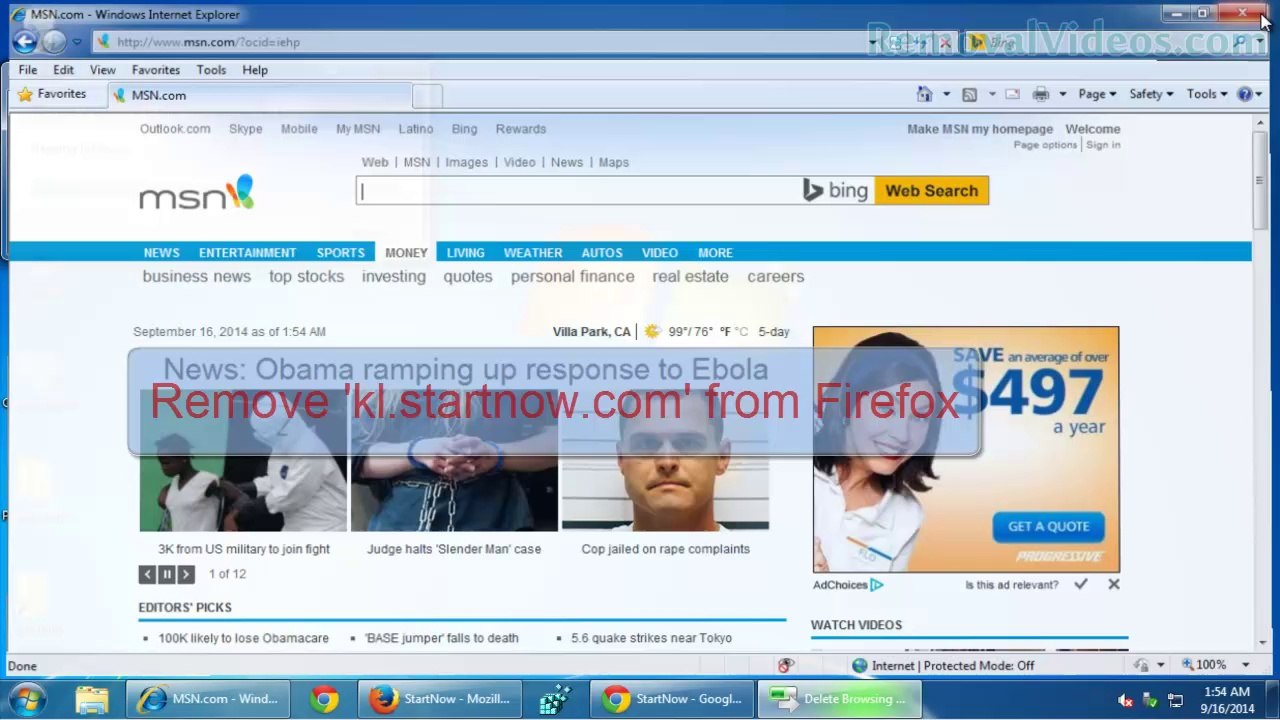The height and width of the screenshot is (720, 1280).
Task: Click the Bing search input field
Action: 579,191
